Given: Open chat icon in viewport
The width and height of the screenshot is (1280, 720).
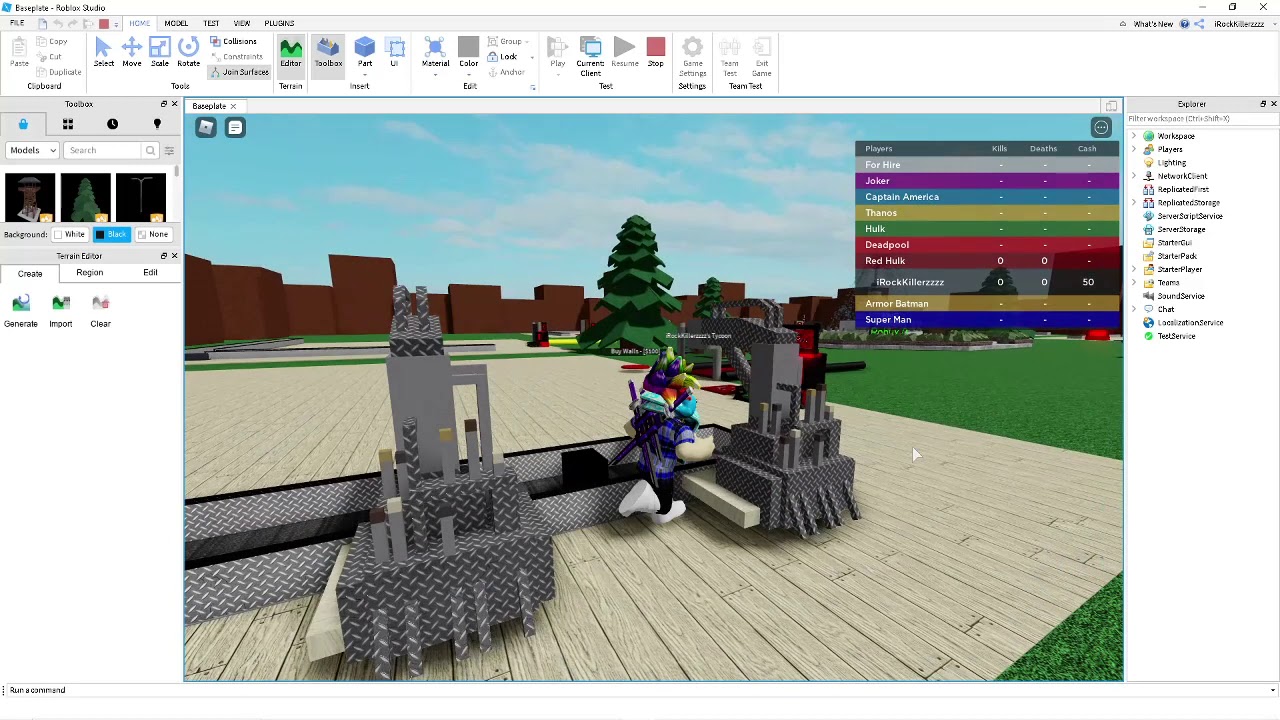Looking at the screenshot, I should click(235, 127).
